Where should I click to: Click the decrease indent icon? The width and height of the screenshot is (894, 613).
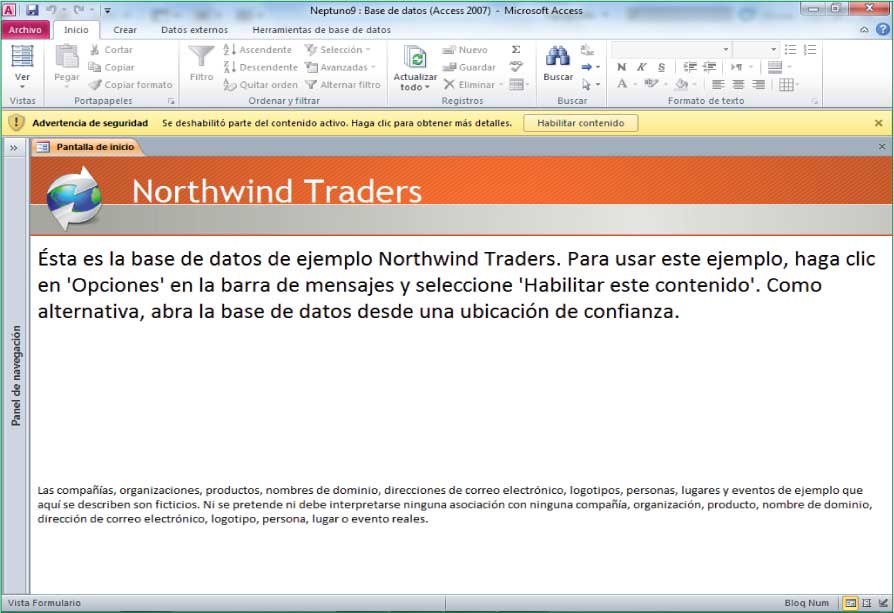pos(690,67)
